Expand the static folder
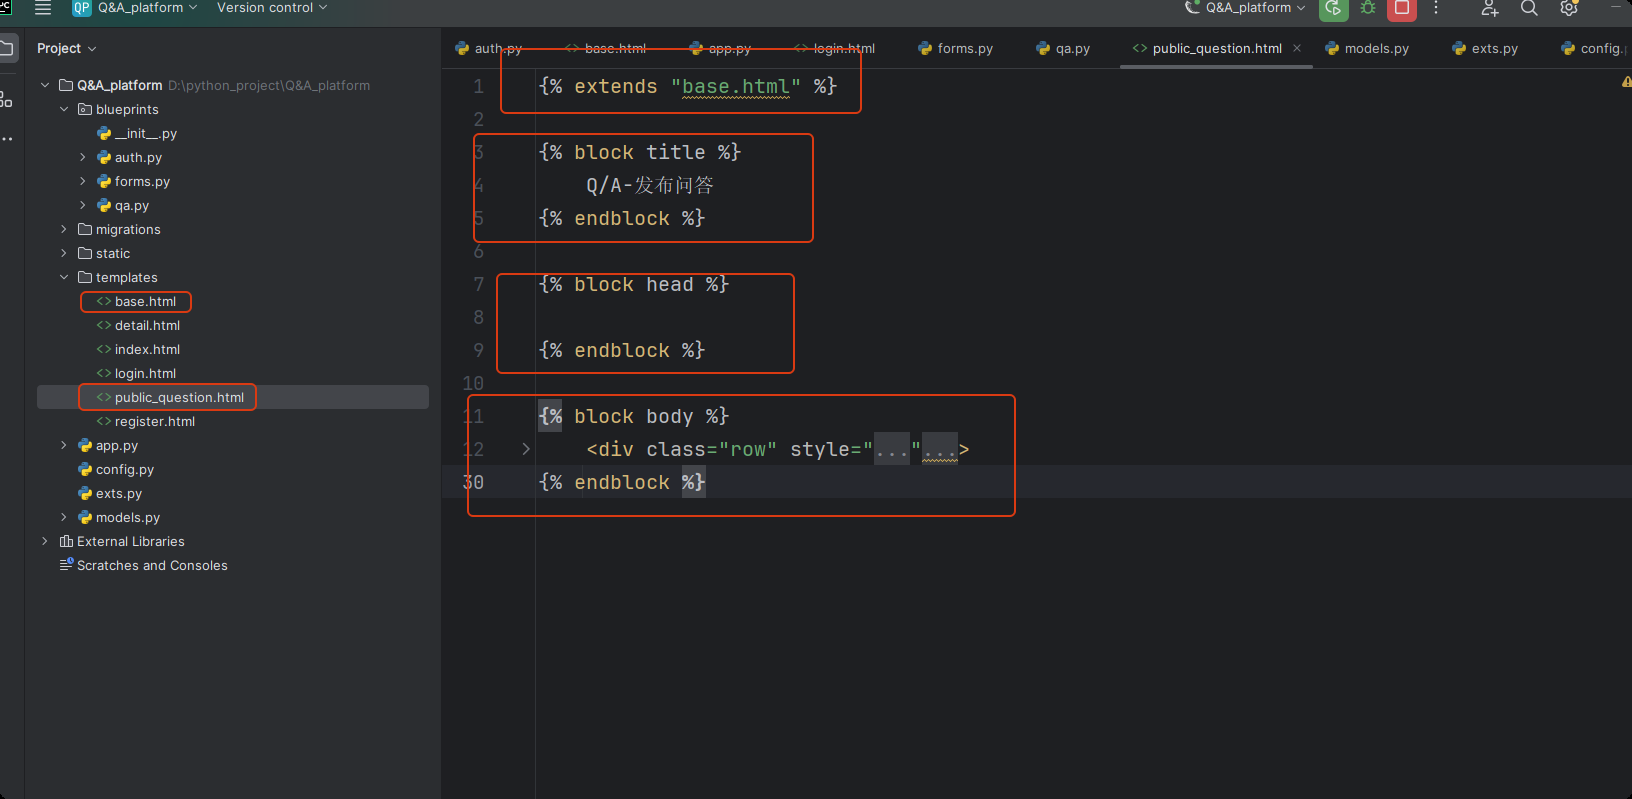This screenshot has height=799, width=1632. coord(64,253)
